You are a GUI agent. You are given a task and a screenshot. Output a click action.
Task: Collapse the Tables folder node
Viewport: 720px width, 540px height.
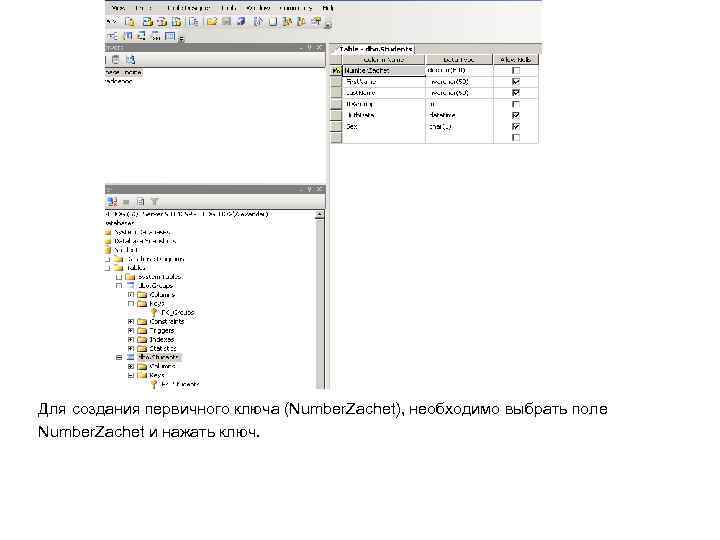(x=108, y=268)
